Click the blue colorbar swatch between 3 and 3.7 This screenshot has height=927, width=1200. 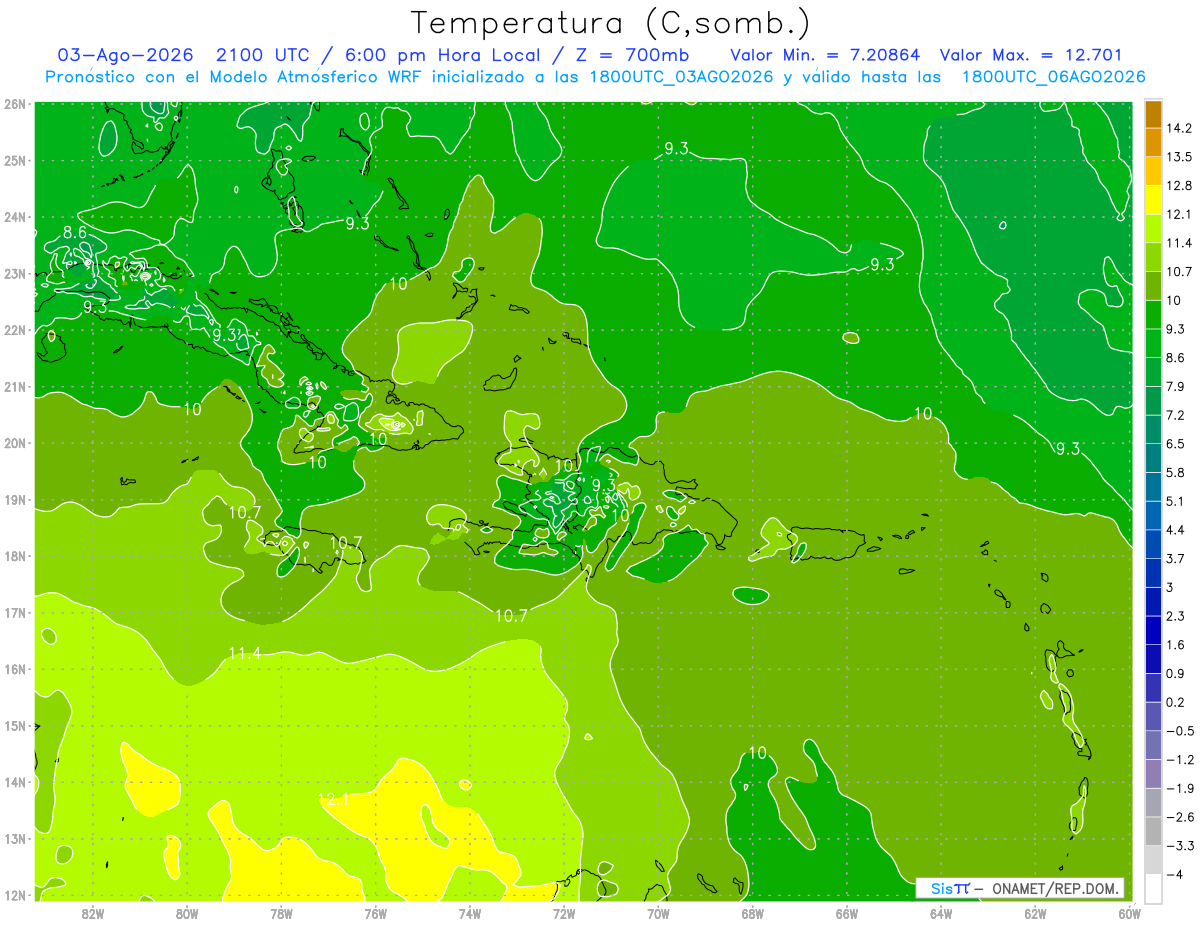[1153, 571]
